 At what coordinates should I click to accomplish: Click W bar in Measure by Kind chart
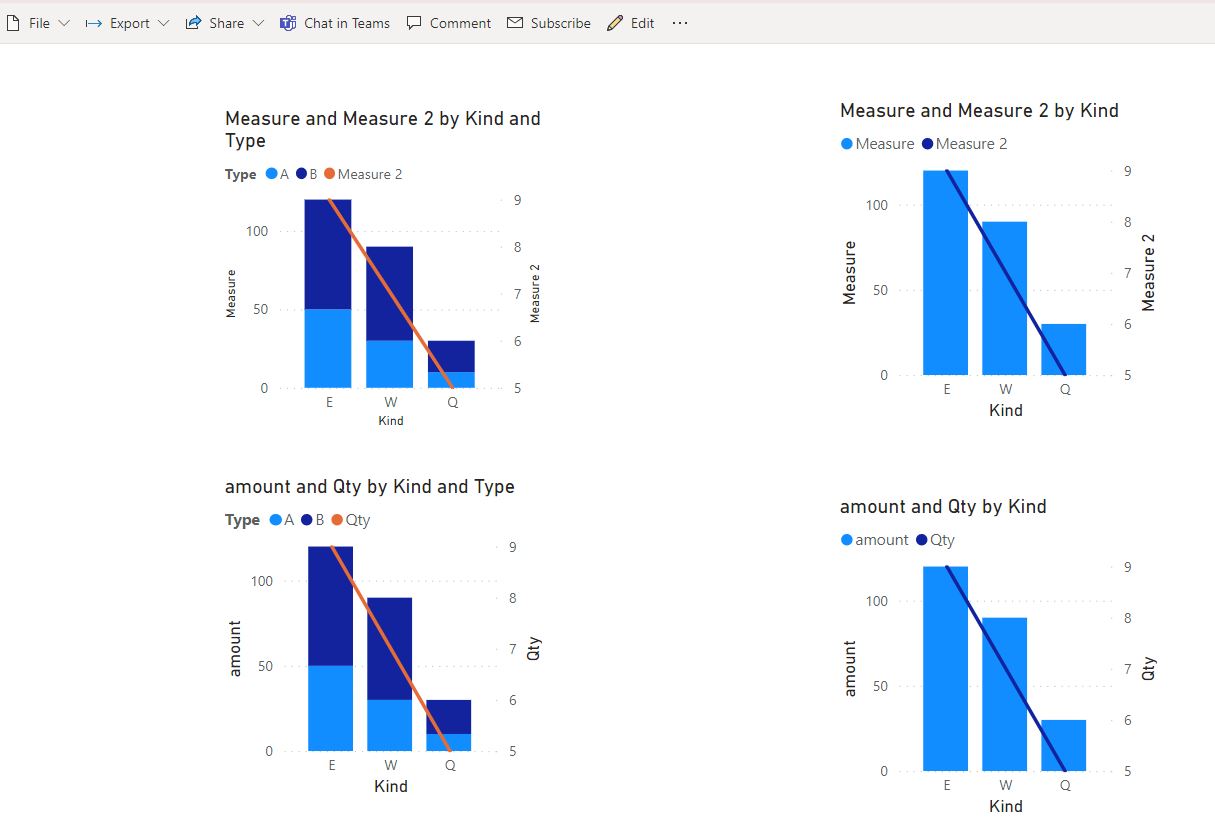[1005, 298]
